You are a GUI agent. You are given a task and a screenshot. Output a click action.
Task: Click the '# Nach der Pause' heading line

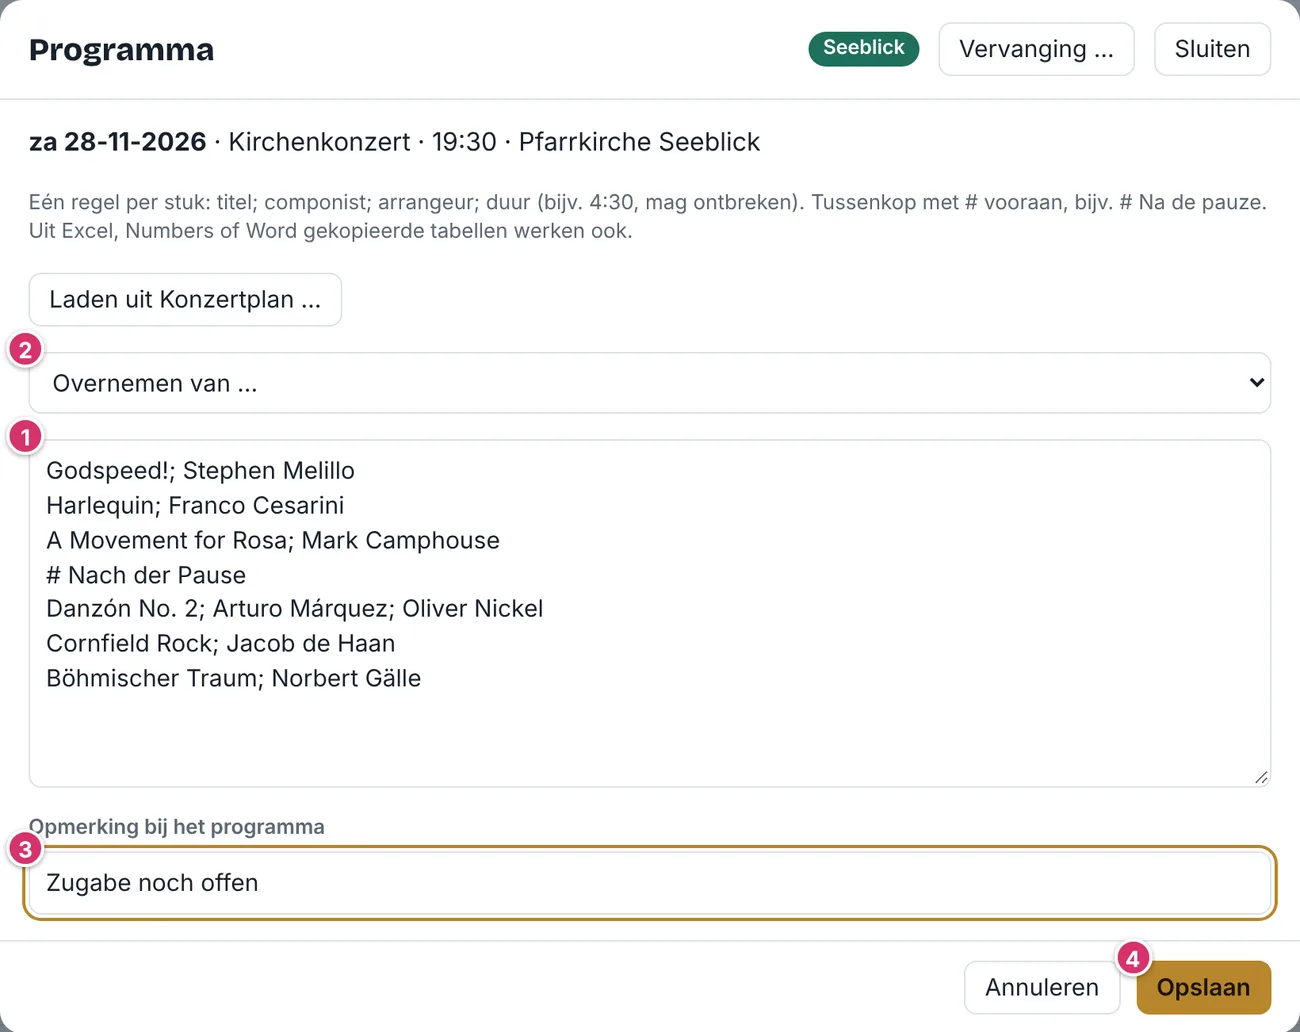click(146, 575)
